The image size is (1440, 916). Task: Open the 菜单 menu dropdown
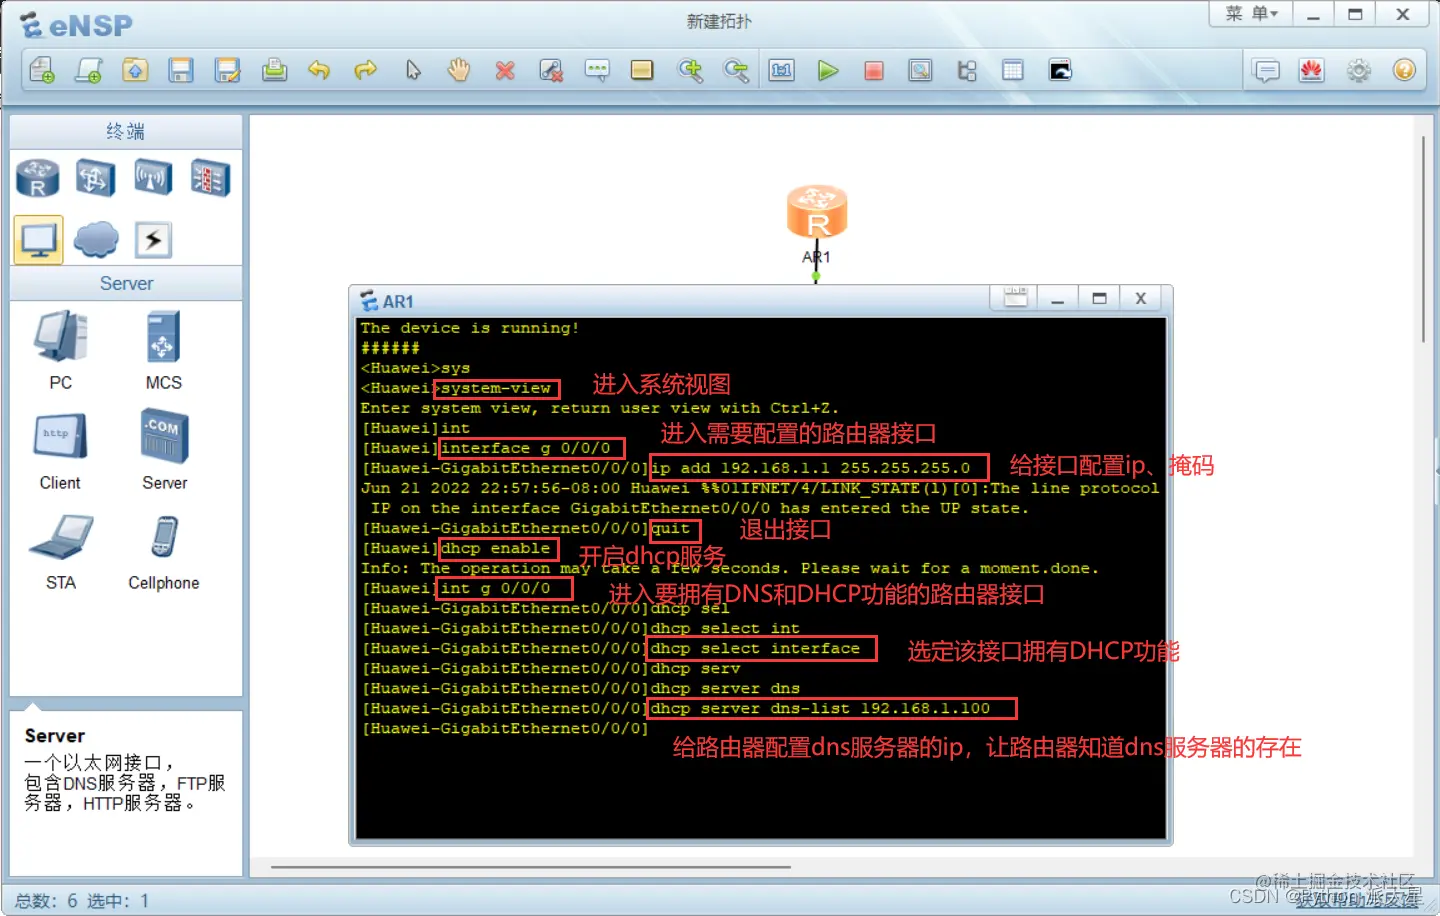1251,14
